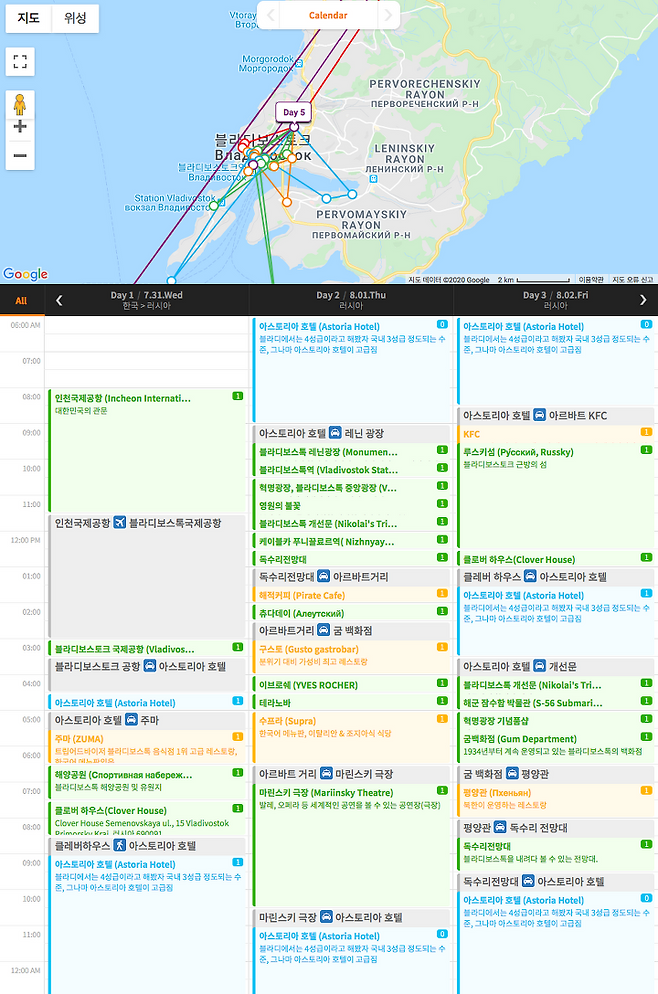Open the Calendar button above the map
Viewport: 658px width, 994px height.
coord(328,16)
